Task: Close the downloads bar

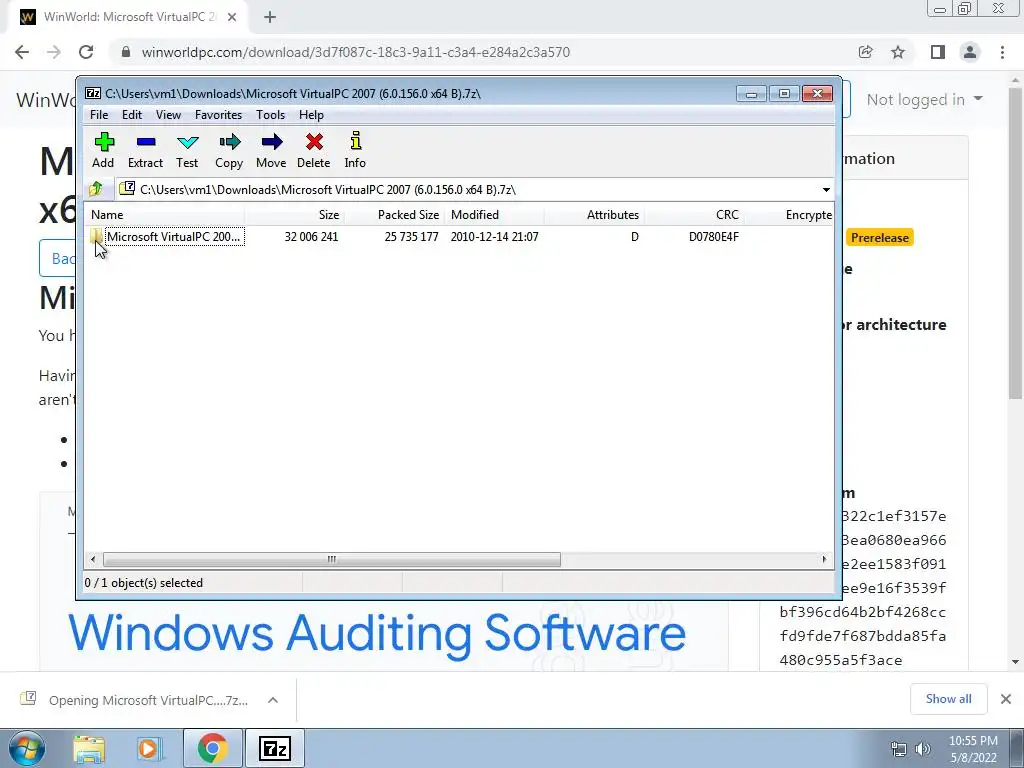Action: pyautogui.click(x=1006, y=699)
